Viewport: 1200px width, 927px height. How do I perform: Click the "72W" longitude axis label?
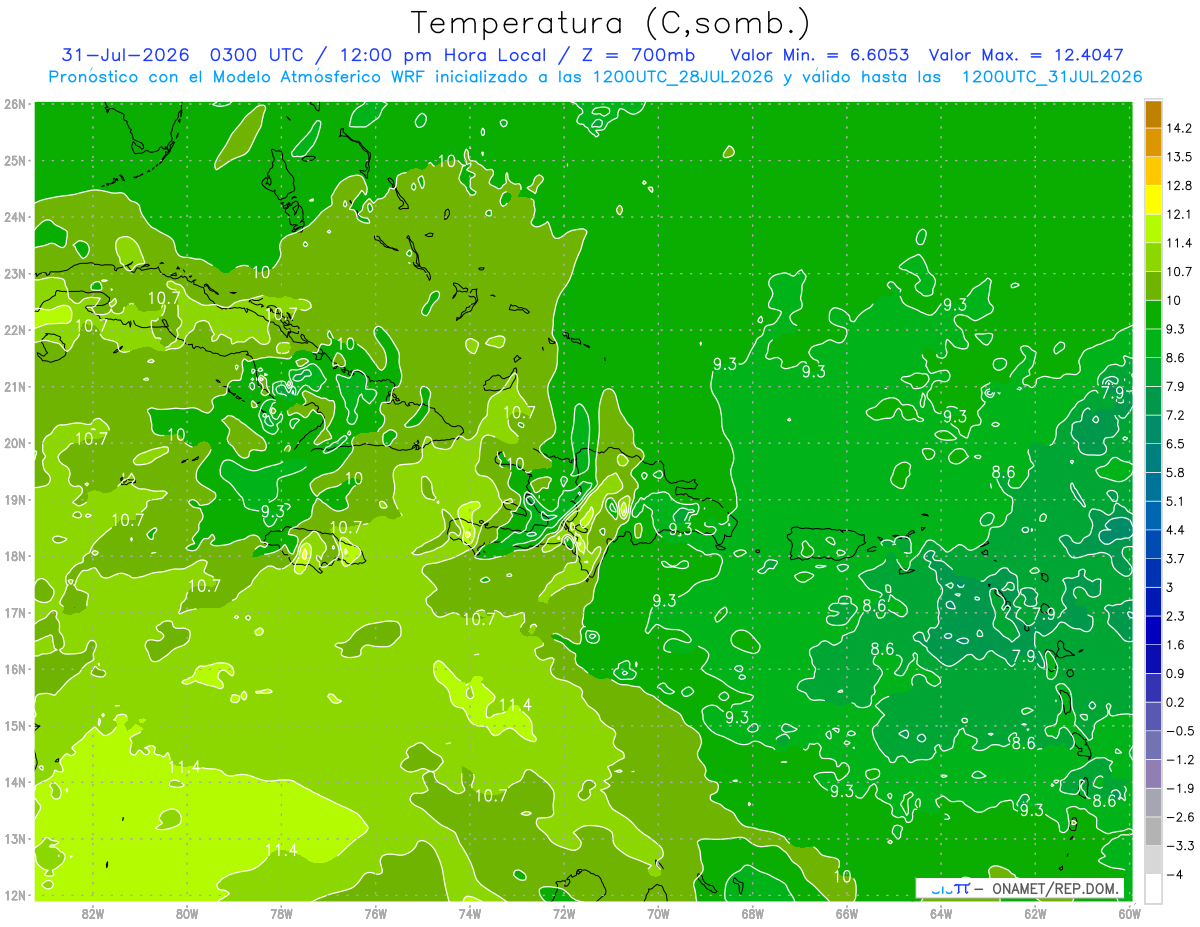(x=564, y=912)
